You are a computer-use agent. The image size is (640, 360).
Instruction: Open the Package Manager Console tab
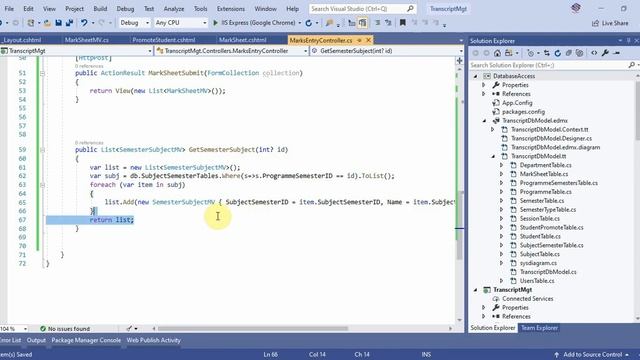coord(86,340)
